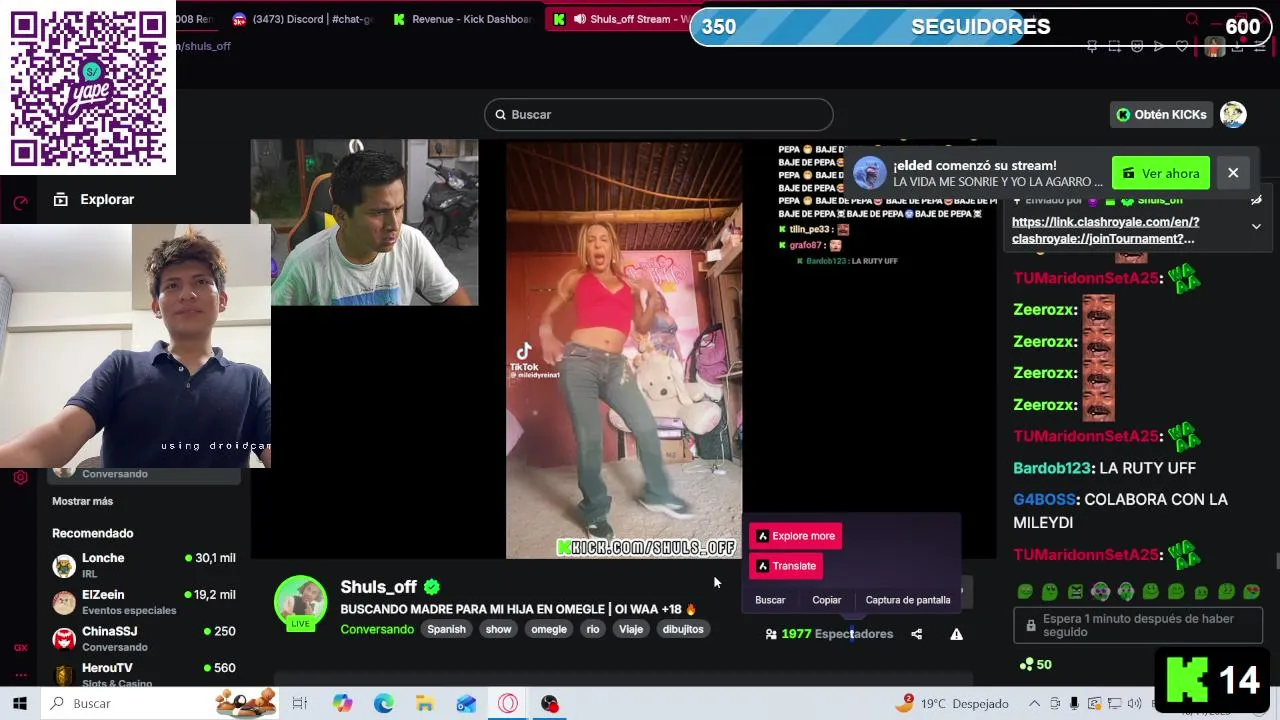The width and height of the screenshot is (1280, 720).
Task: Click the heart bookmark icon in the Opera address bar
Action: coord(1182,46)
